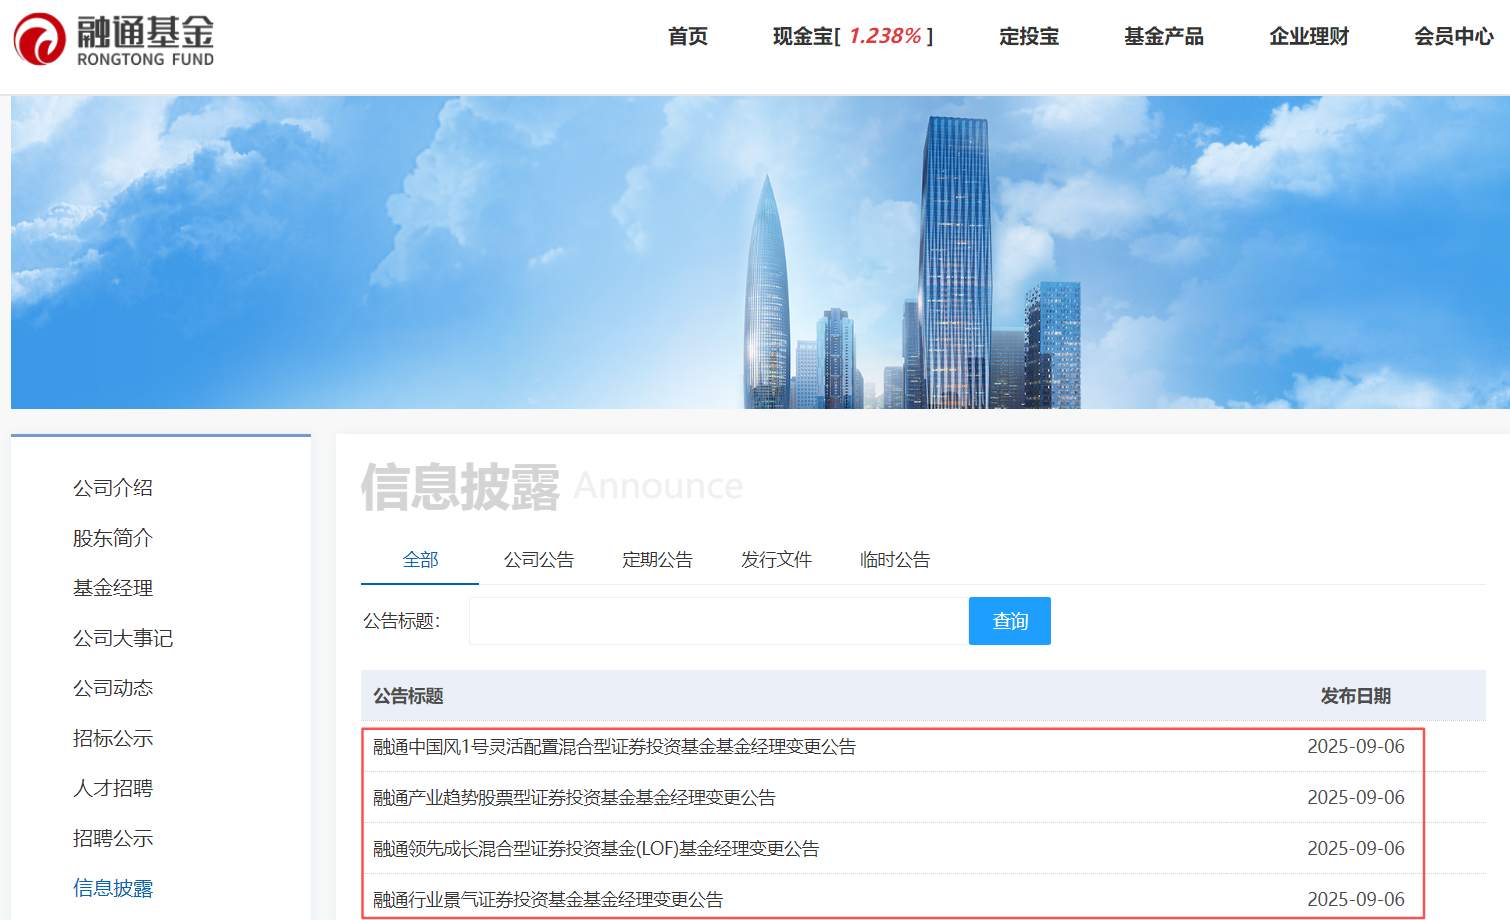Open the 融通领先成长混合型 (LOF) announcement
The width and height of the screenshot is (1510, 920).
(596, 849)
